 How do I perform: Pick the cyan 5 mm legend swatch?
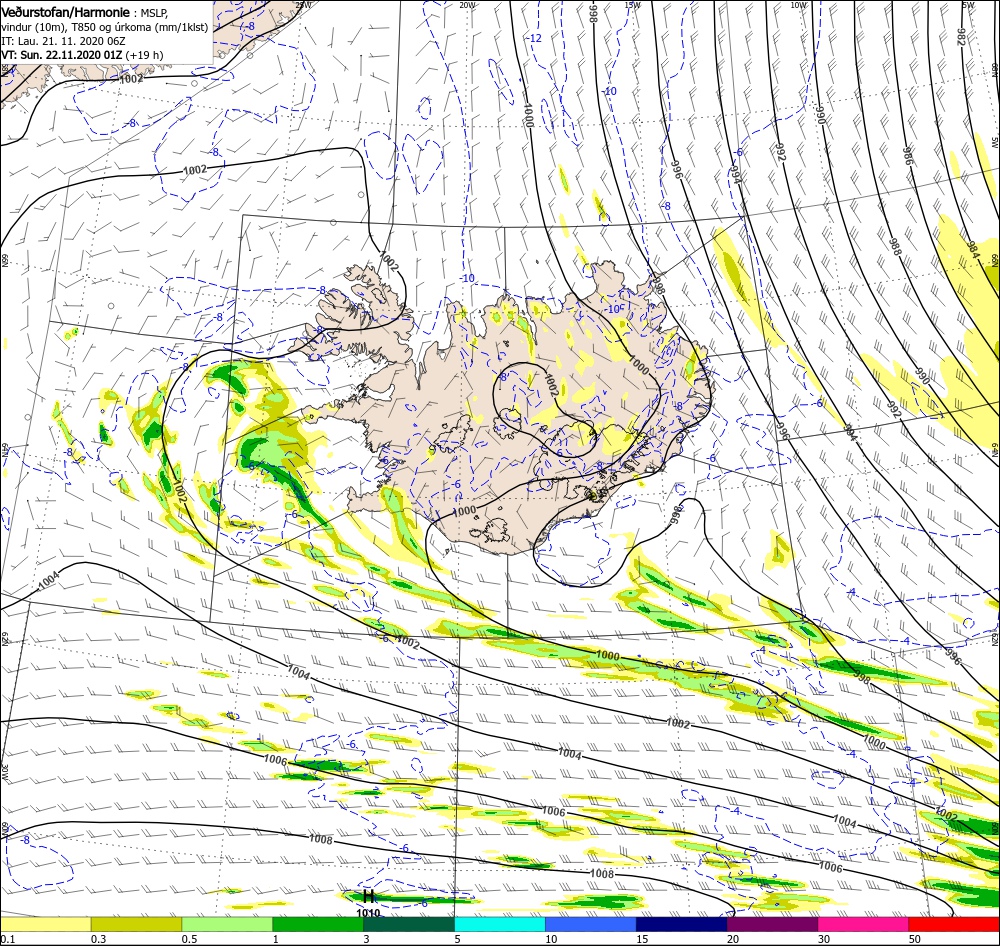(500, 924)
